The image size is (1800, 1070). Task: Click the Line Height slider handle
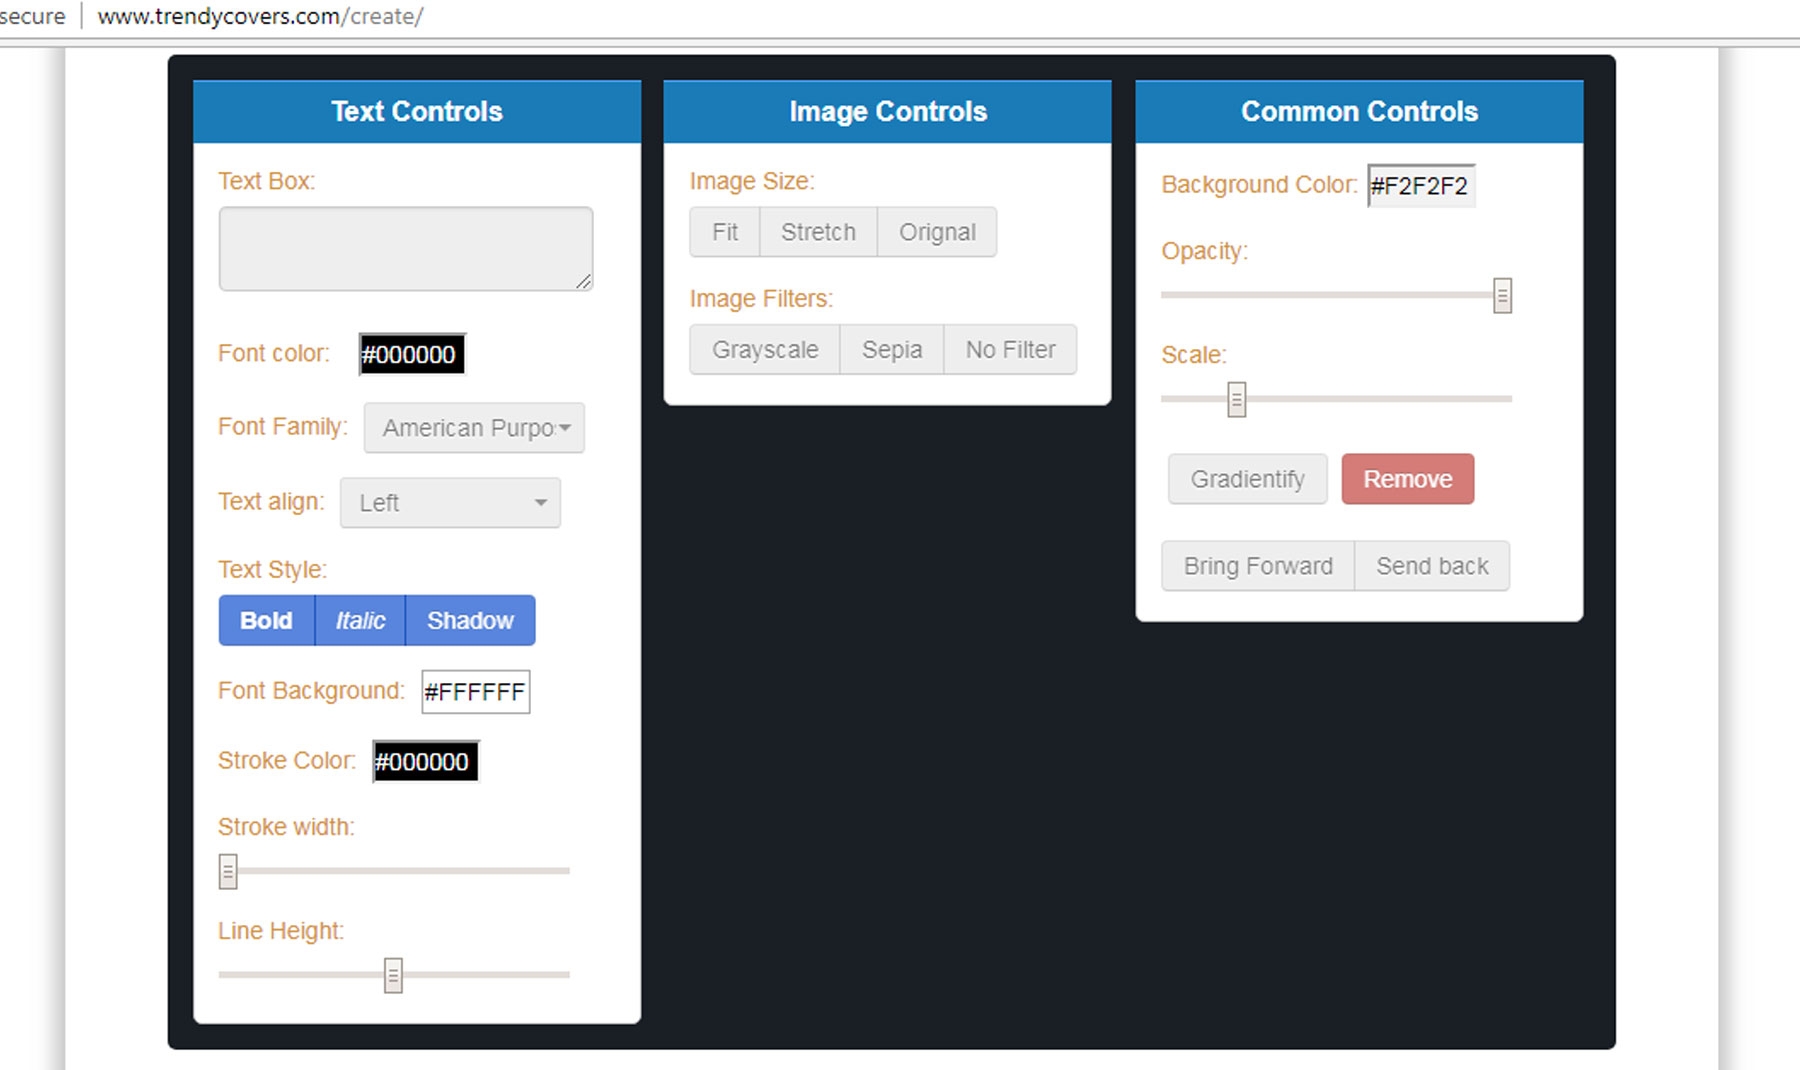[x=393, y=975]
